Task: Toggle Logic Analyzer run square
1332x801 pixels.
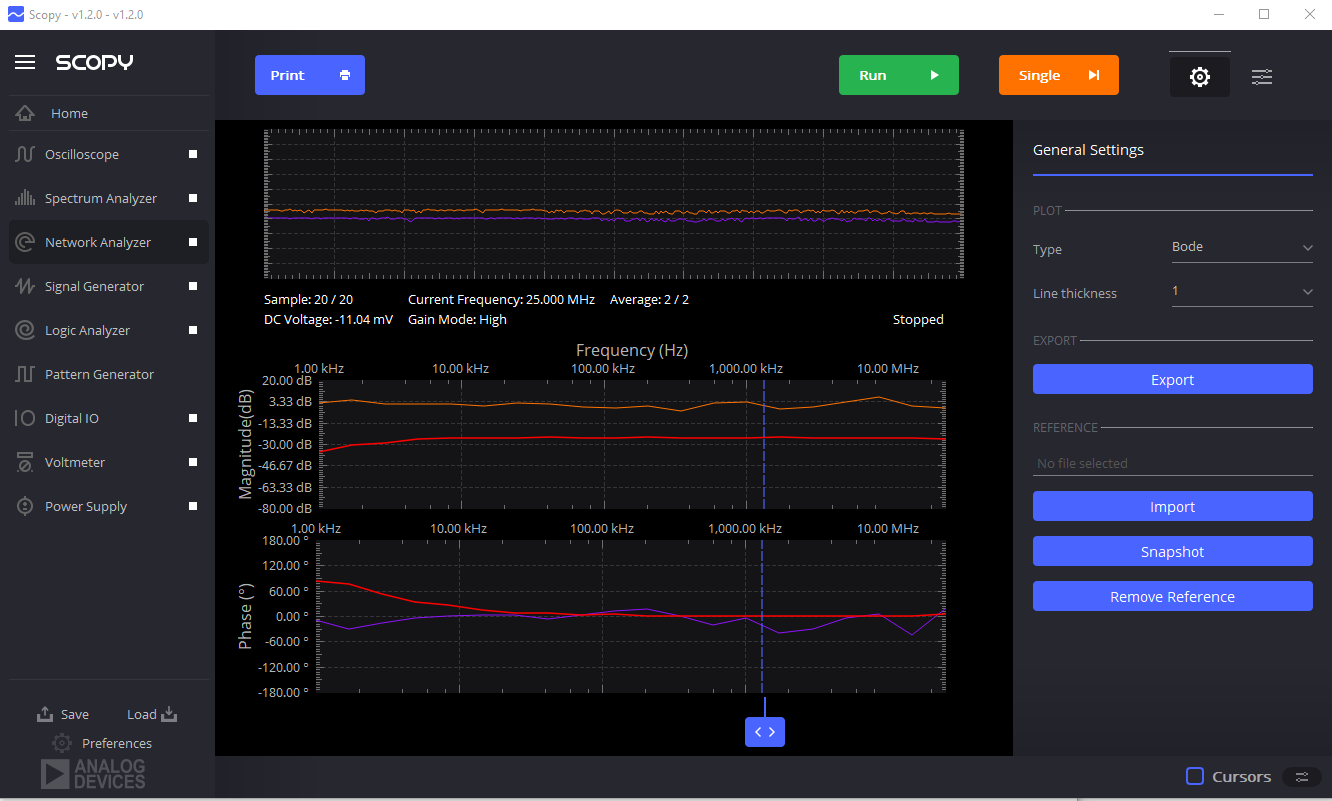Action: tap(193, 330)
